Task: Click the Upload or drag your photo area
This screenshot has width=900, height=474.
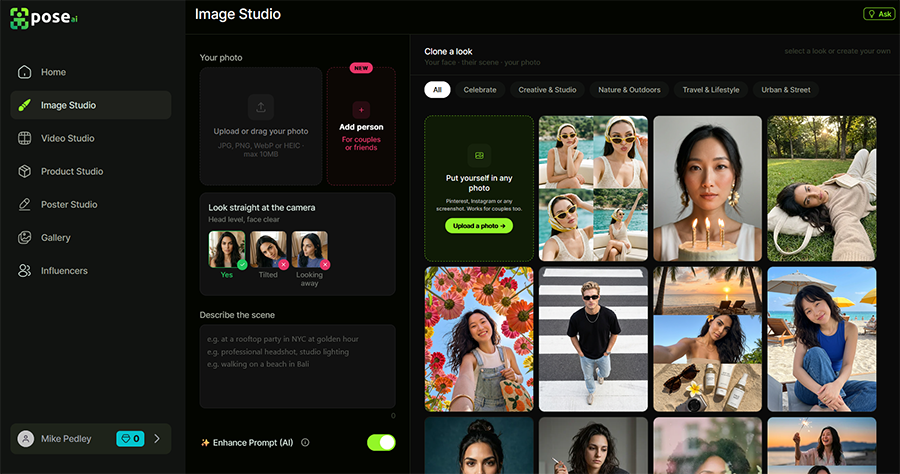Action: 261,126
